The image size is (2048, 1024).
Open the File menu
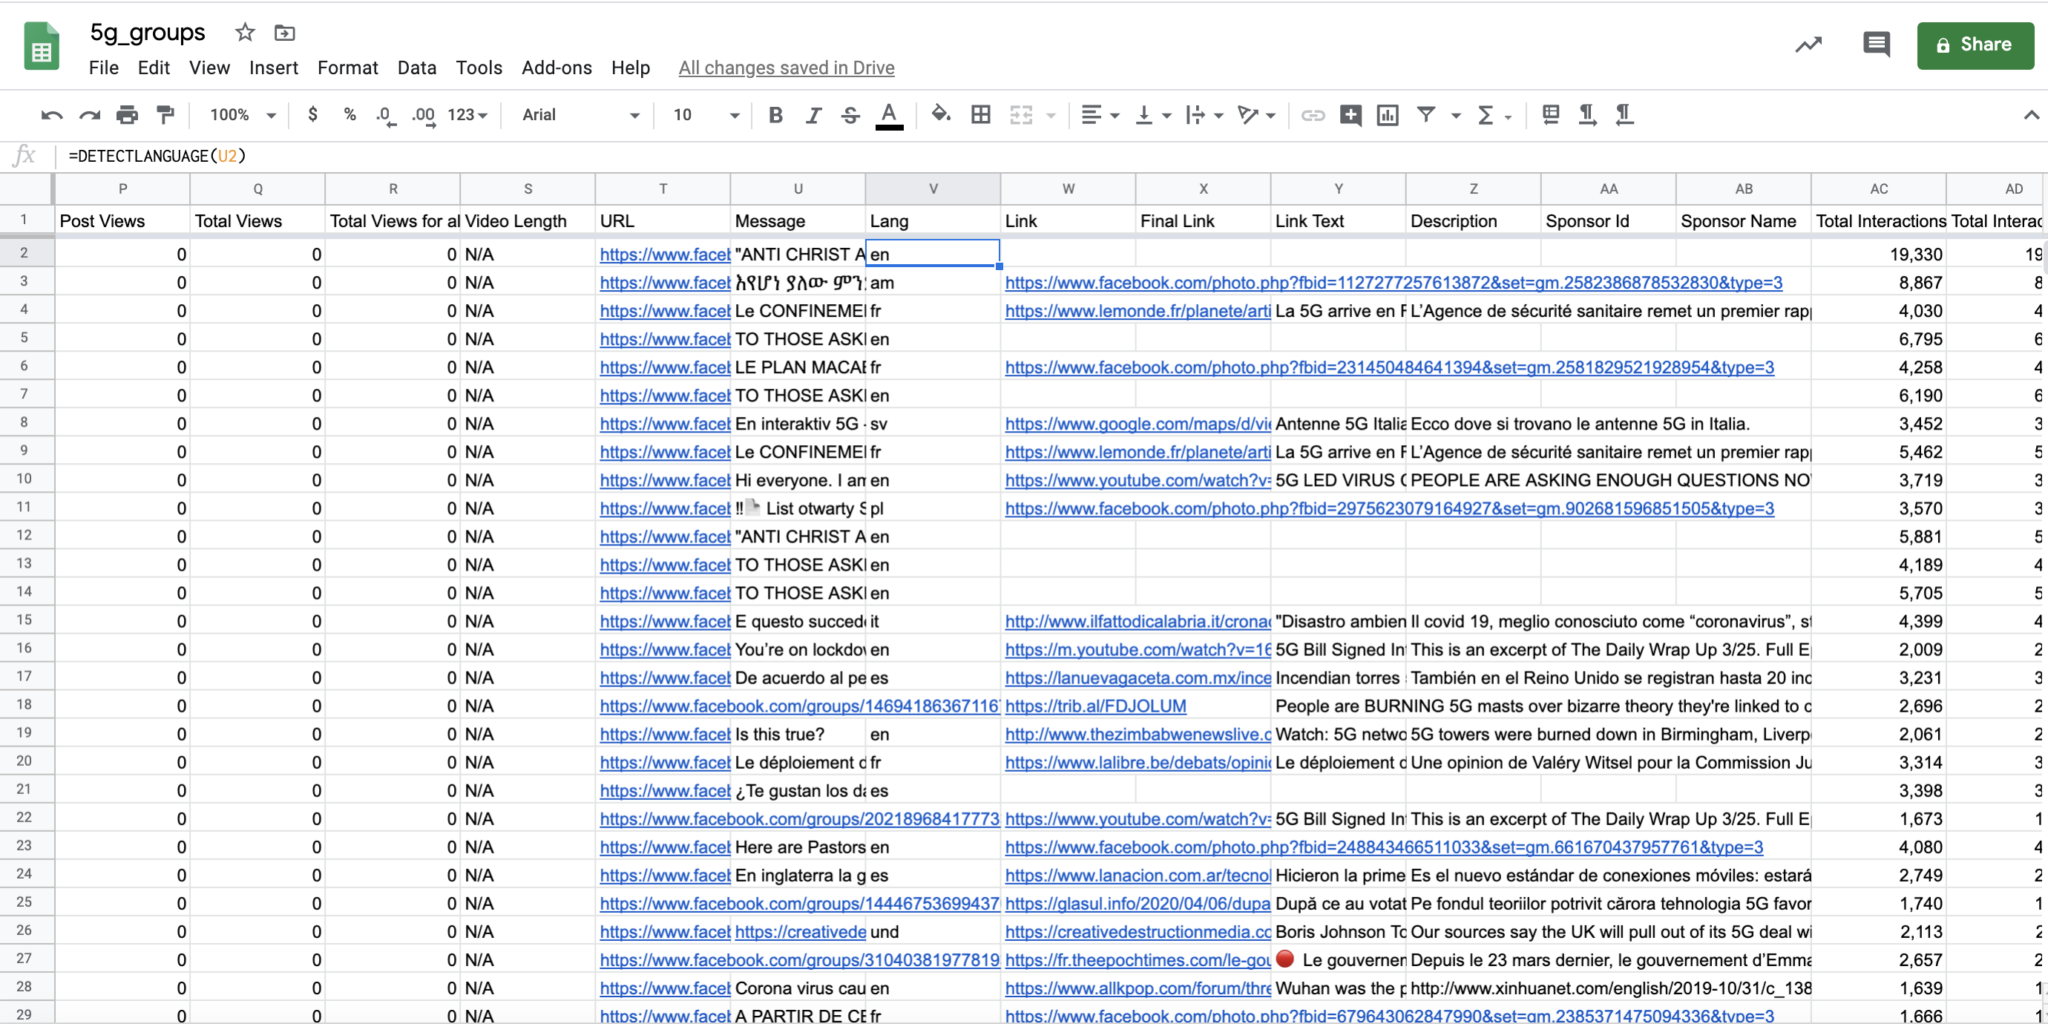tap(104, 68)
